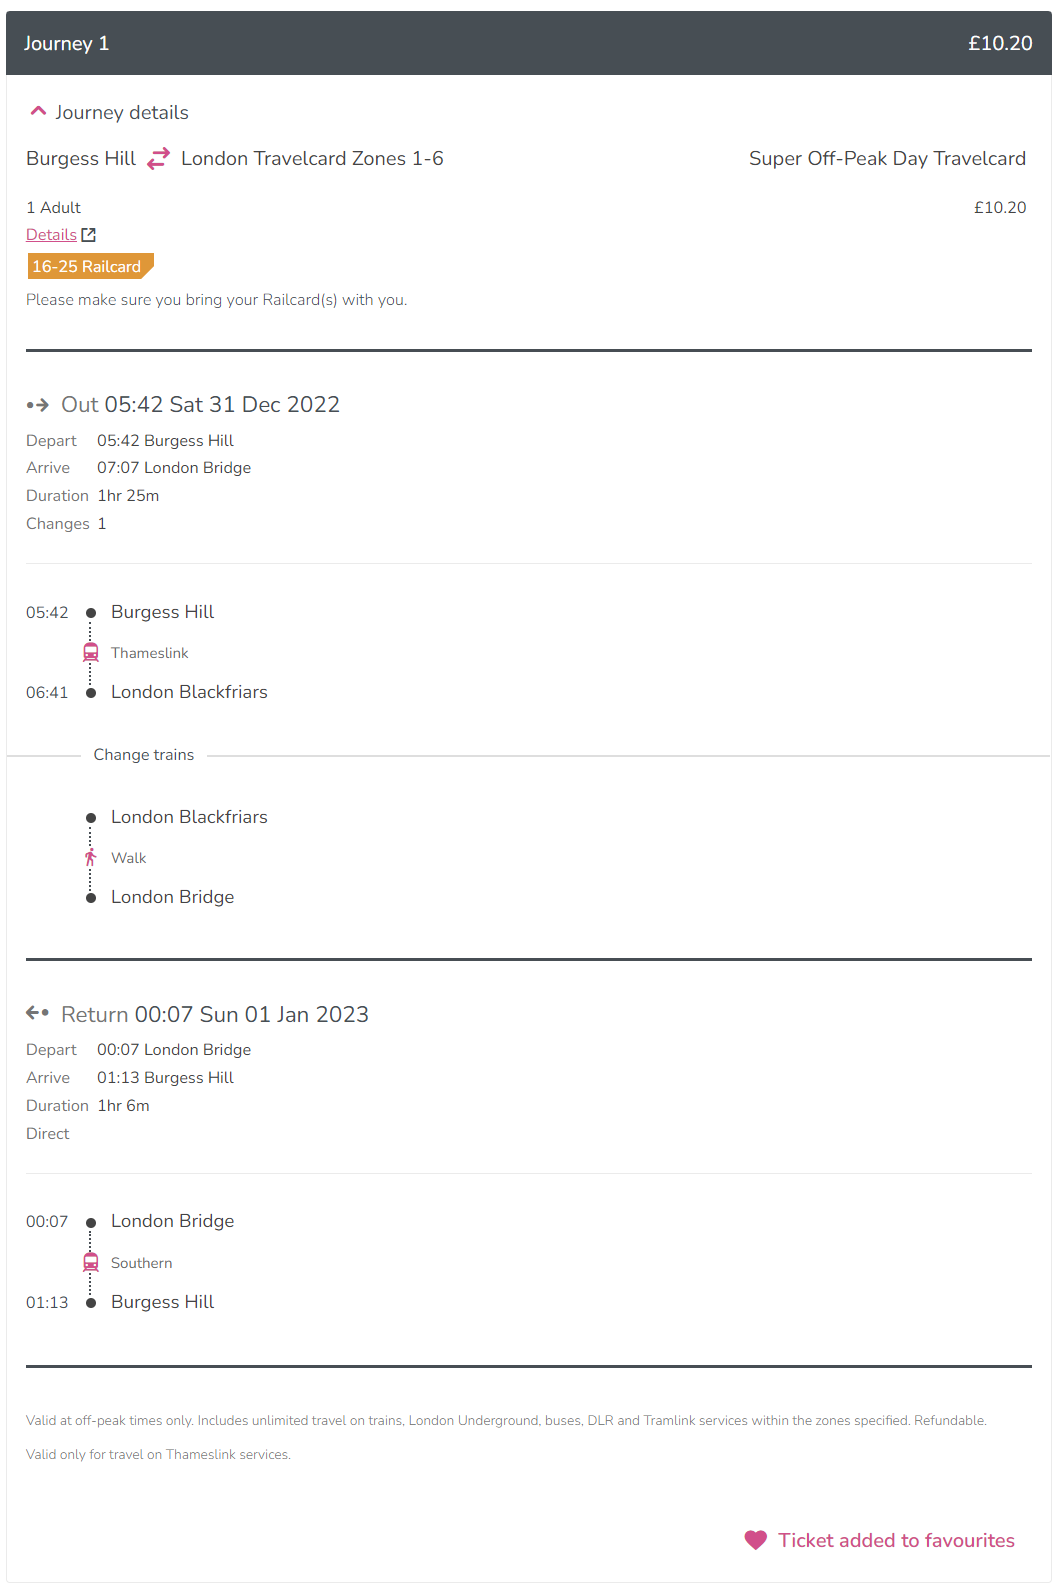Collapse the Journey details chevron
1057x1595 pixels.
tap(38, 112)
